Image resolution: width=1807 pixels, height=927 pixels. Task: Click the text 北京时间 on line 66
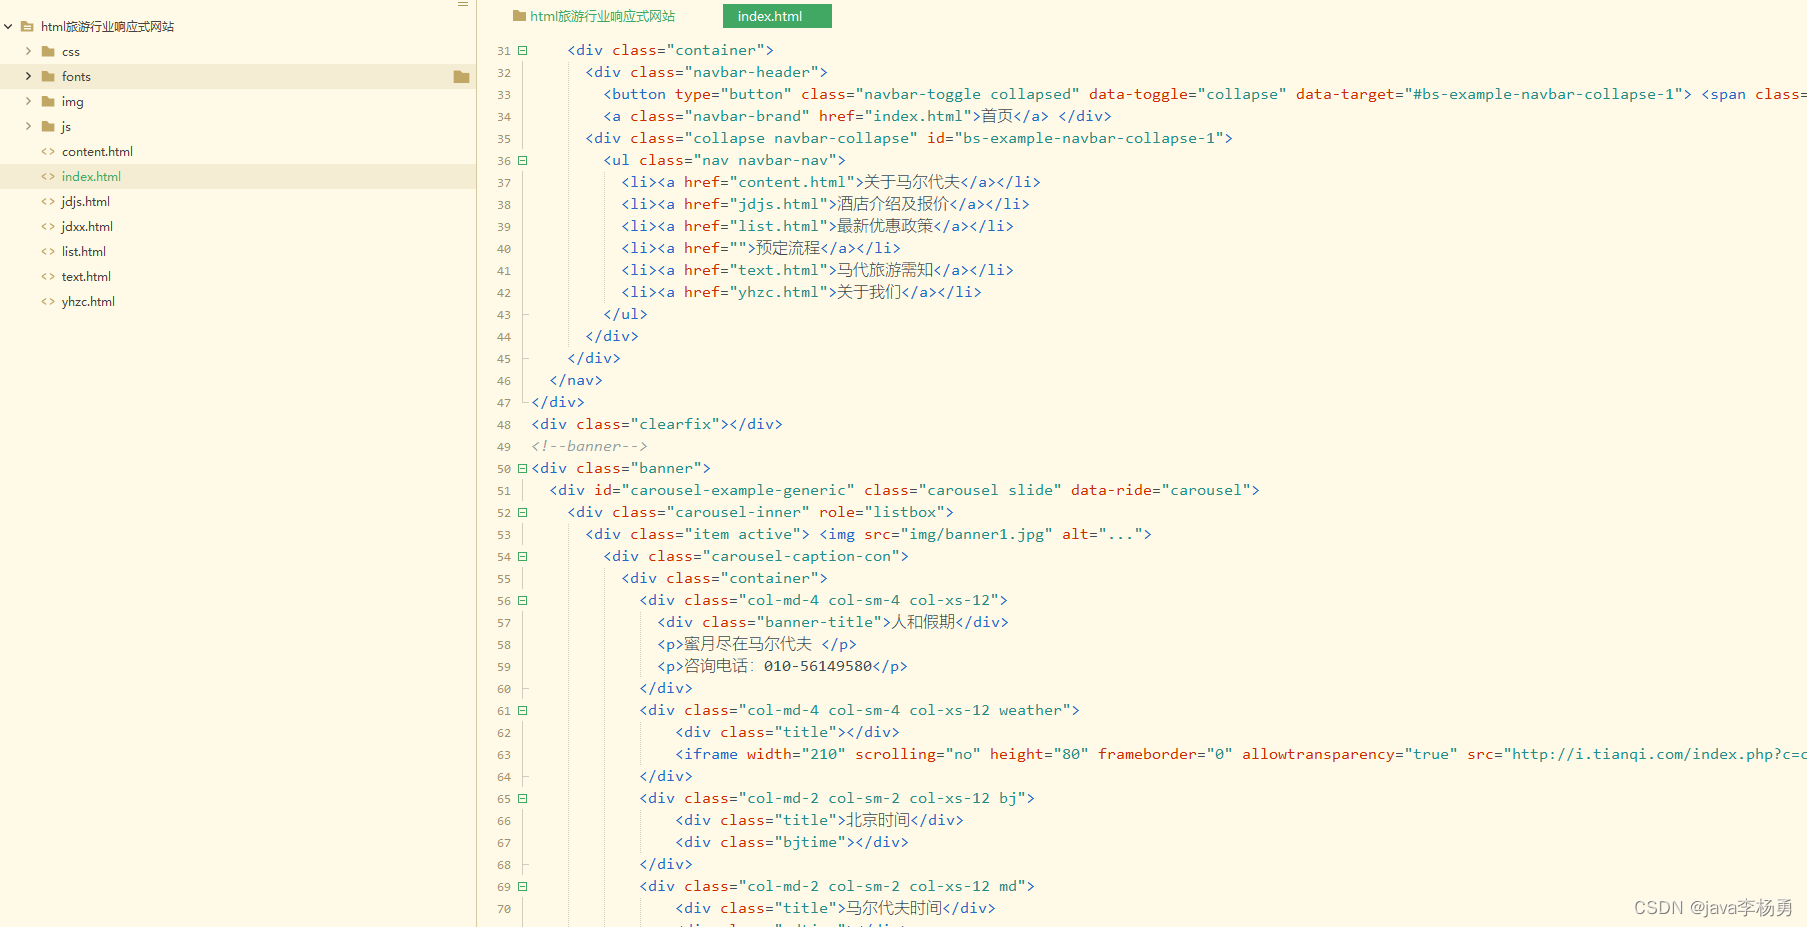pos(879,820)
